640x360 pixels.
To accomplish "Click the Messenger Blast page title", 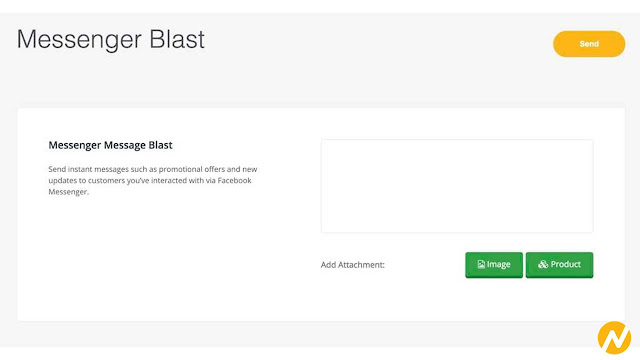I will [111, 40].
